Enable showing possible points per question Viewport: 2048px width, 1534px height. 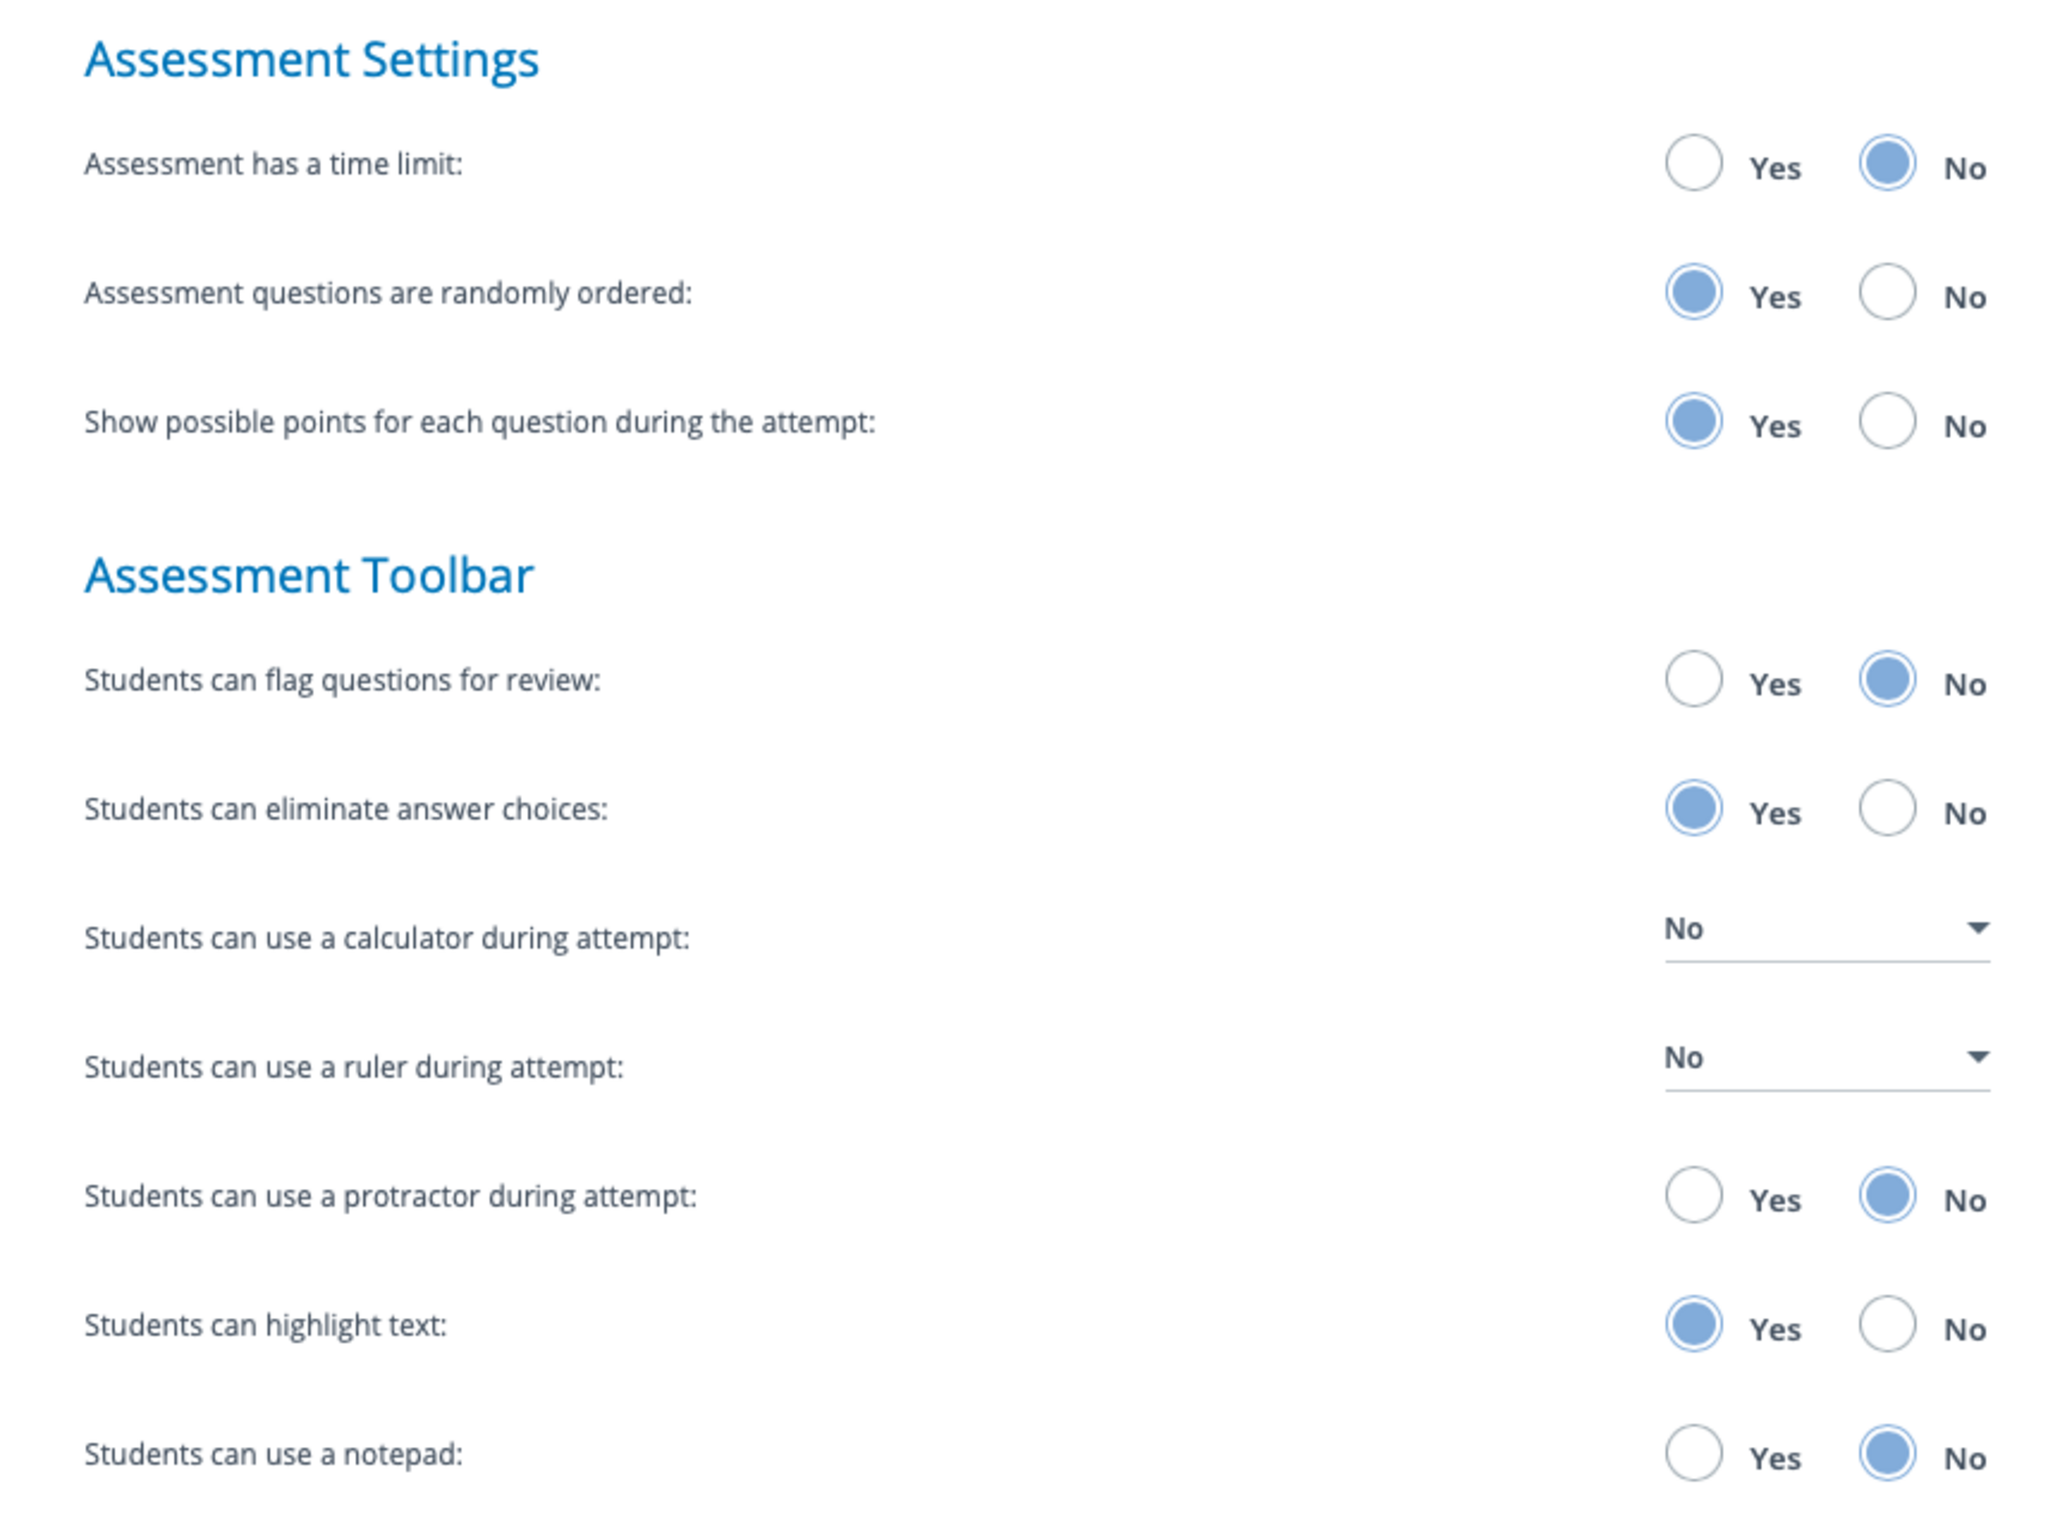(1692, 421)
